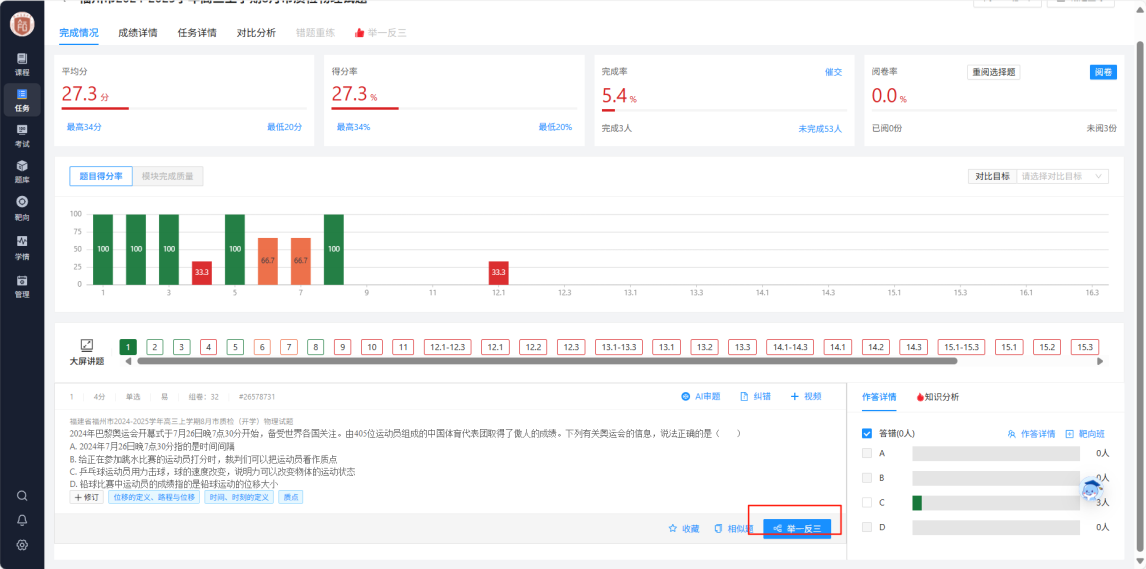Viewport: 1146px width, 569px height.
Task: Click the search icon in sidebar
Action: [x=22, y=496]
